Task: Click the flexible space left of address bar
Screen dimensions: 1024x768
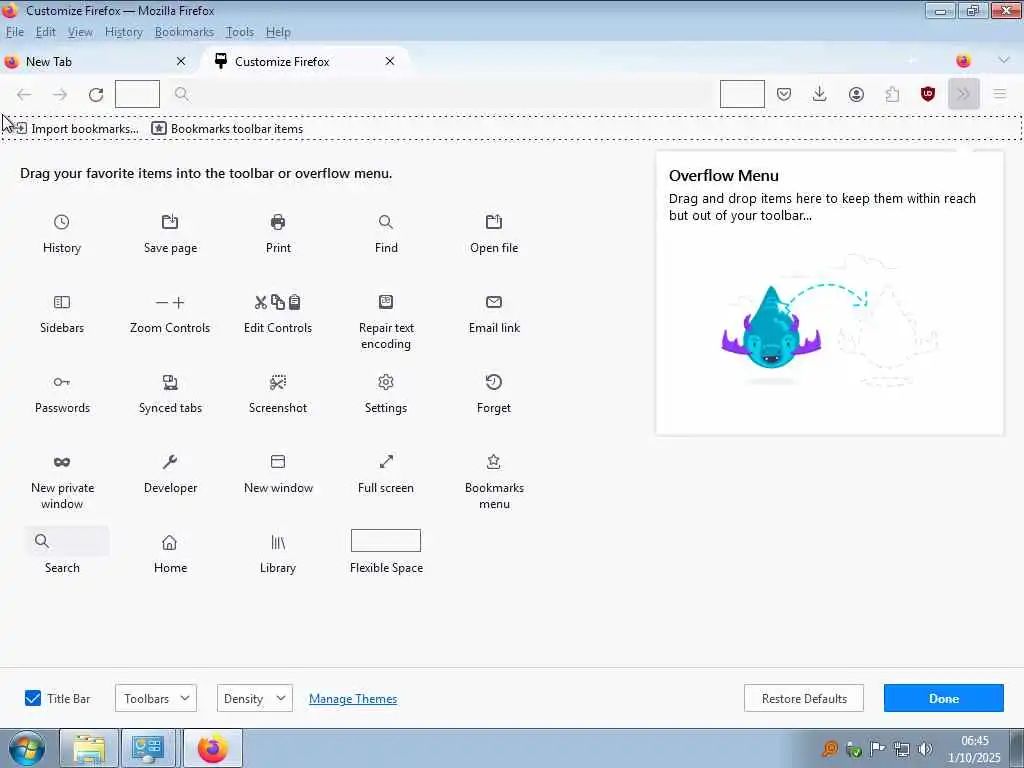Action: 137,94
